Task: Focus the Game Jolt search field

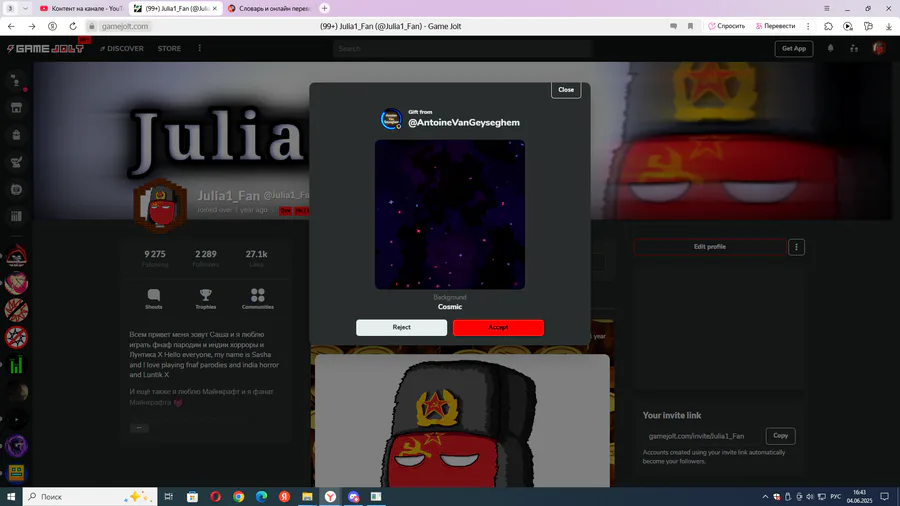Action: 461,49
